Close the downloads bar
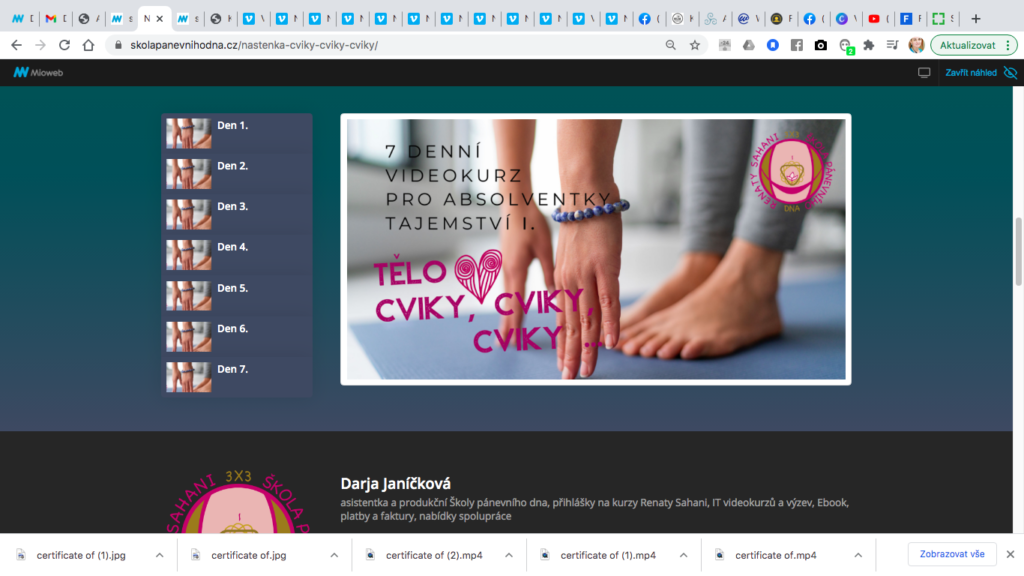Viewport: 1024px width, 576px height. point(1010,554)
